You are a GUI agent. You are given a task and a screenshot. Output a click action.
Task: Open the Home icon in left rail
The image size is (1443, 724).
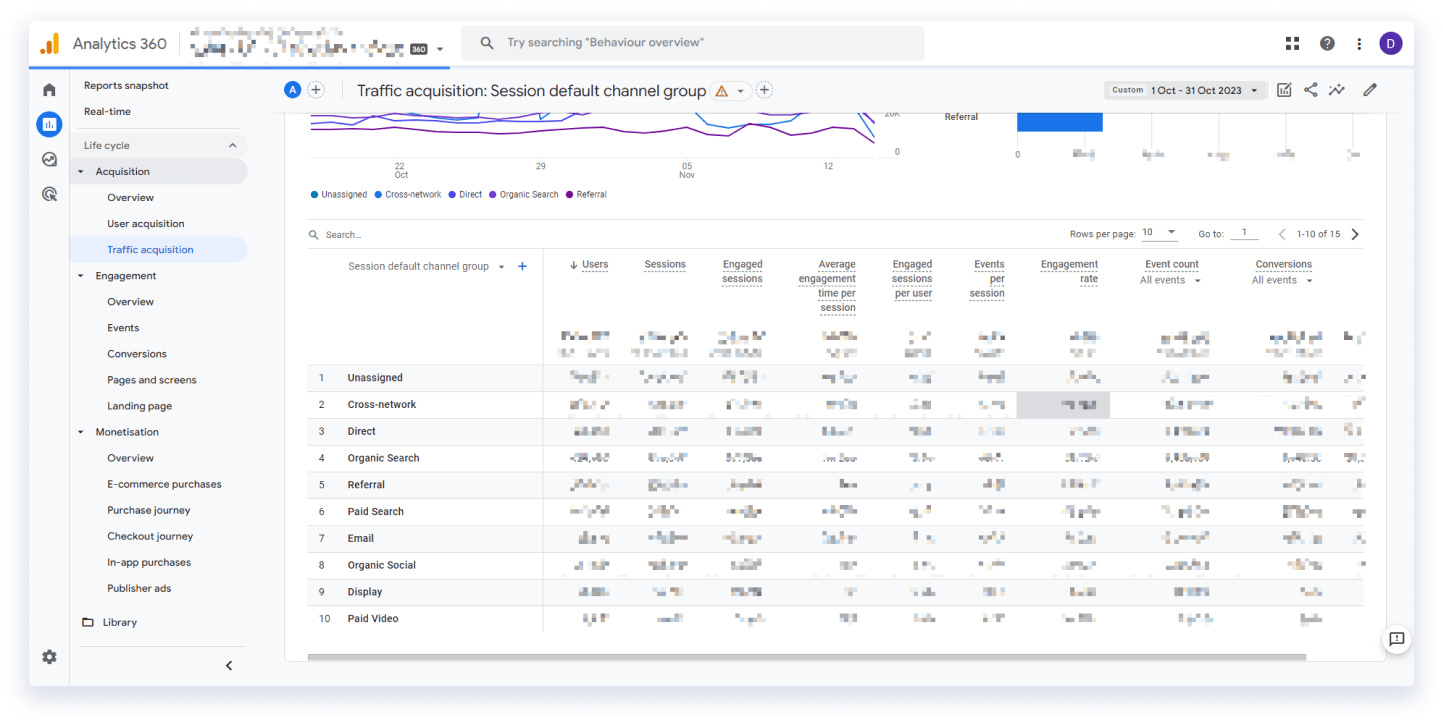pyautogui.click(x=49, y=90)
